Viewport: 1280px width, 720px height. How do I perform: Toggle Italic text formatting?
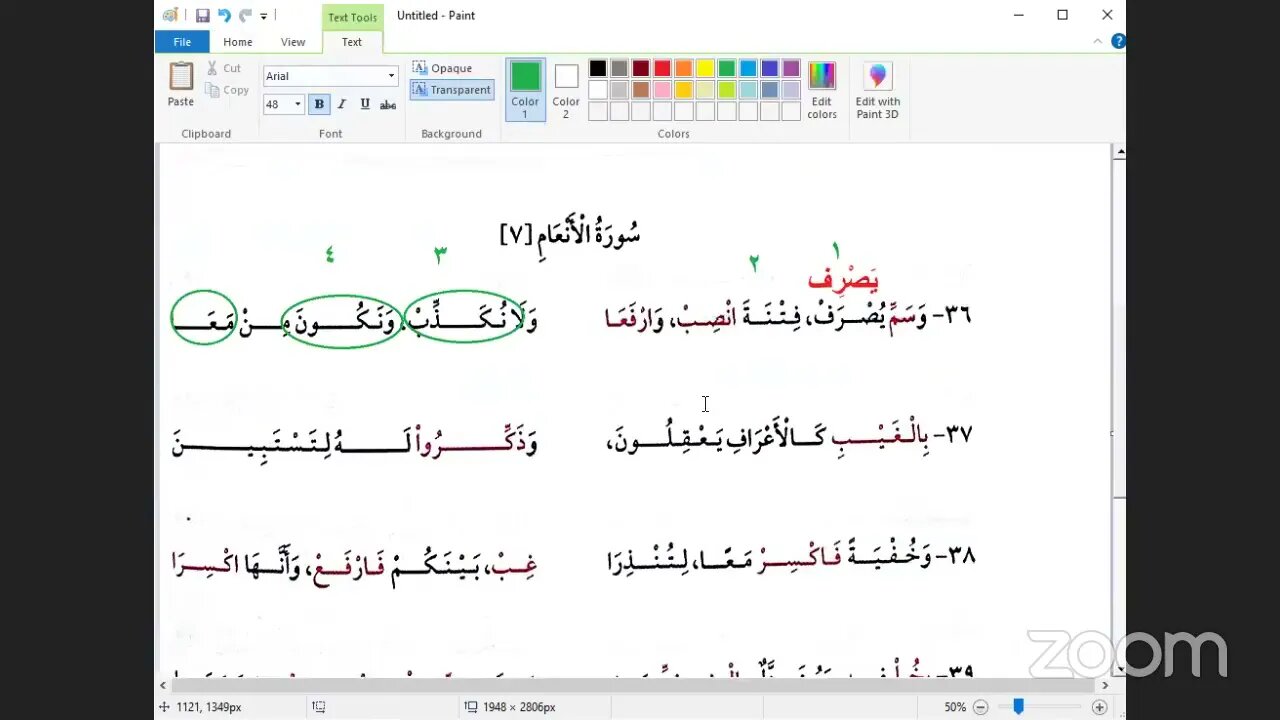[x=341, y=104]
